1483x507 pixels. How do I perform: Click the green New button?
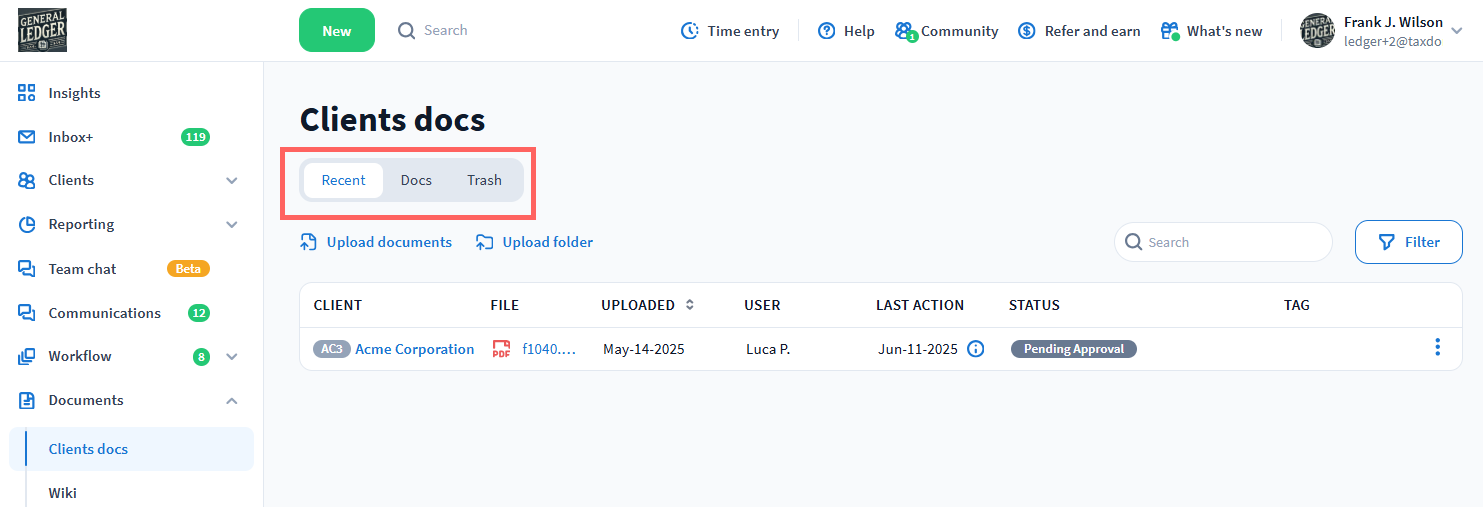pos(336,31)
